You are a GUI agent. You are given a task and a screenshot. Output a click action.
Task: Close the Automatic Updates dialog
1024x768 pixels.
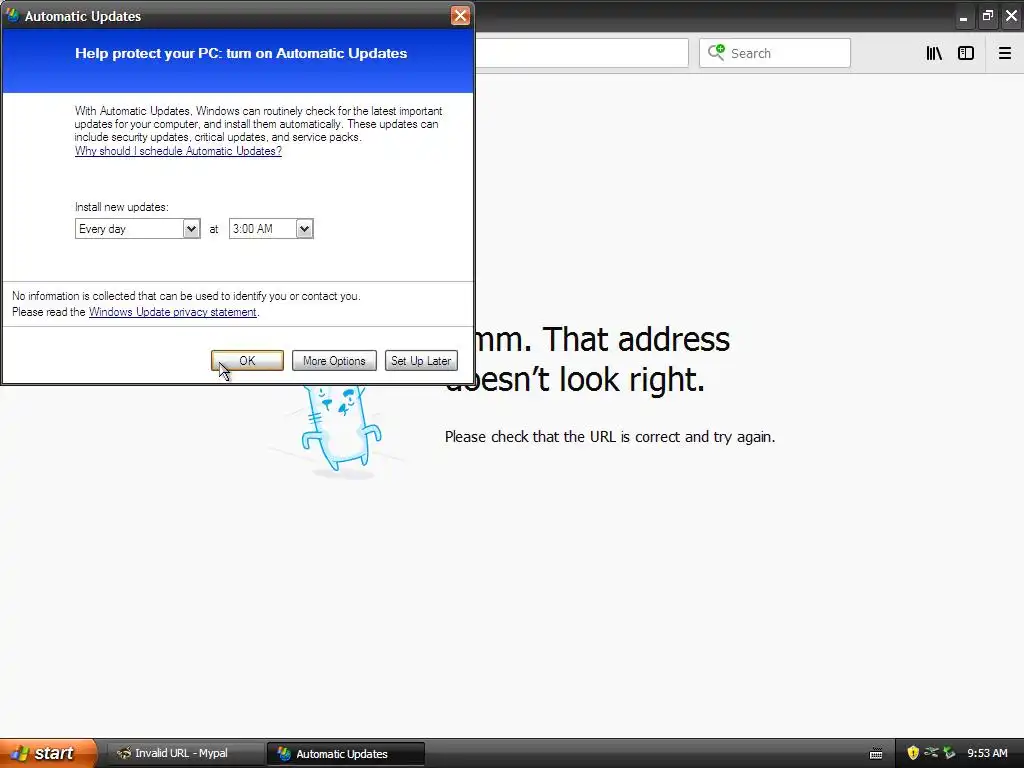point(460,16)
